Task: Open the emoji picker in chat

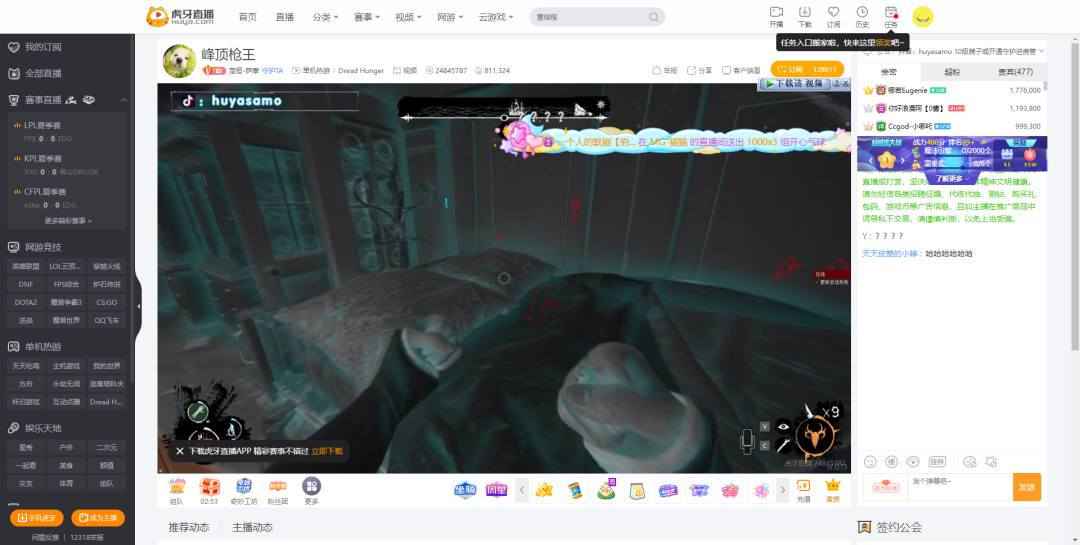Action: point(870,461)
